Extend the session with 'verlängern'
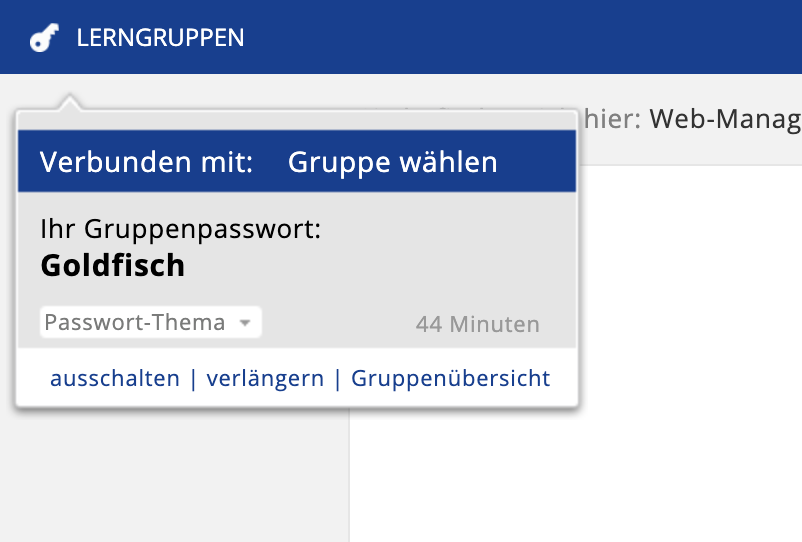The width and height of the screenshot is (802, 542). (x=265, y=378)
